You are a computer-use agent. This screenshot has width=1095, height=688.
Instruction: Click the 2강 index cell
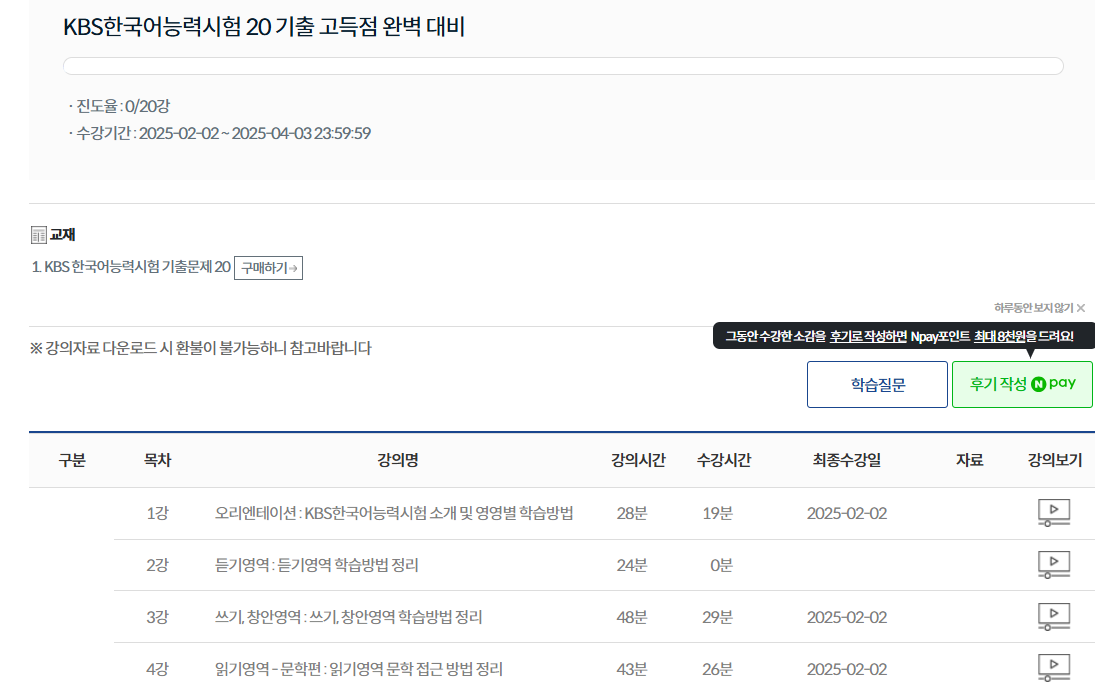[157, 564]
